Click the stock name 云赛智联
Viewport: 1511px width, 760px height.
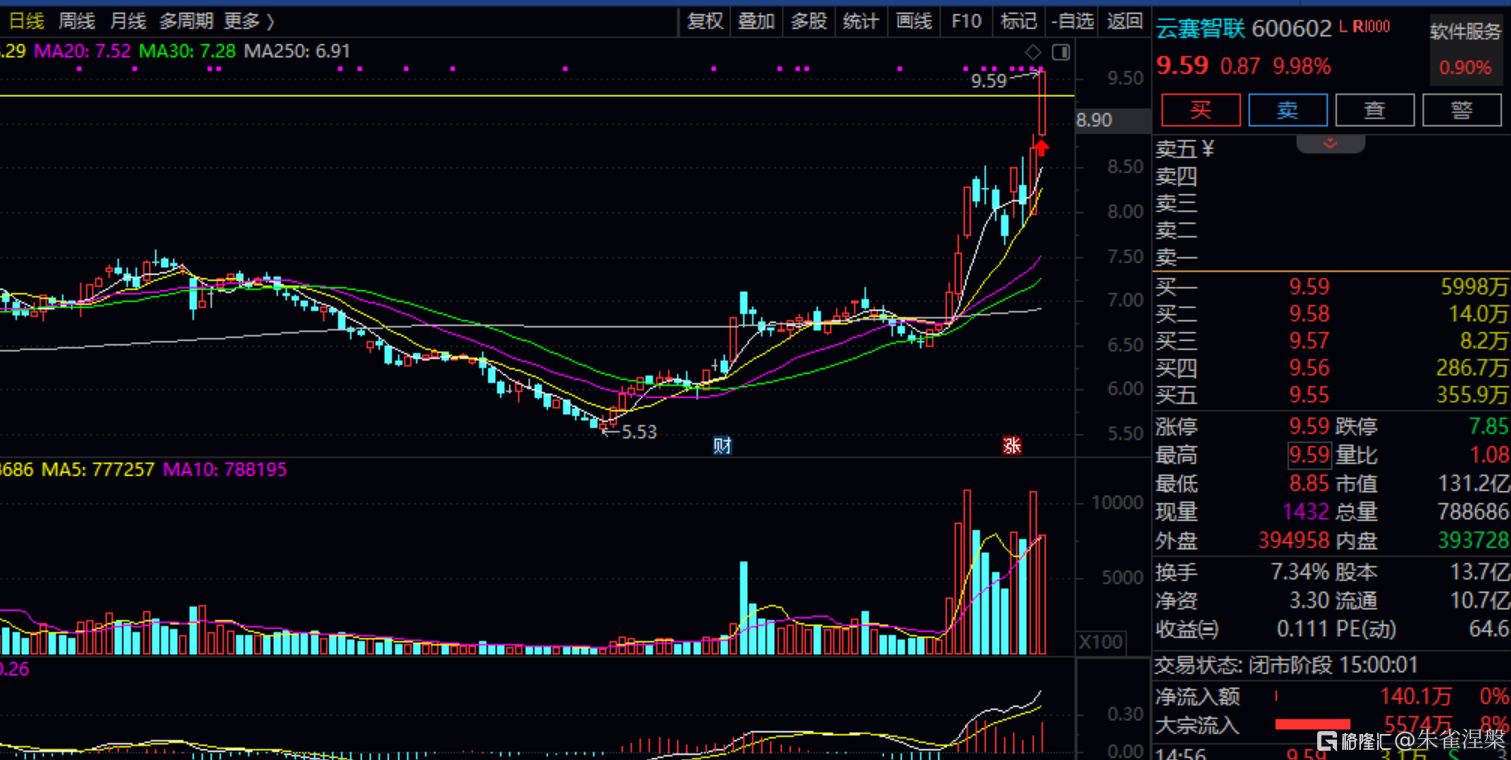pyautogui.click(x=1199, y=29)
